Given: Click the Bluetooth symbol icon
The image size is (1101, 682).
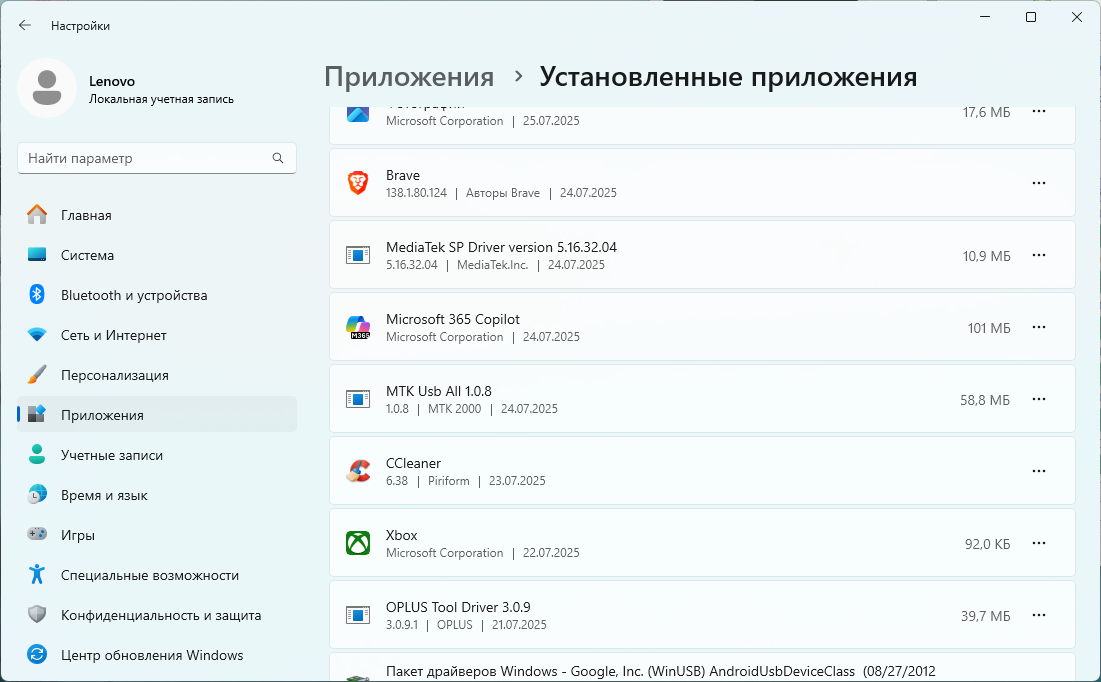Looking at the screenshot, I should click(37, 294).
